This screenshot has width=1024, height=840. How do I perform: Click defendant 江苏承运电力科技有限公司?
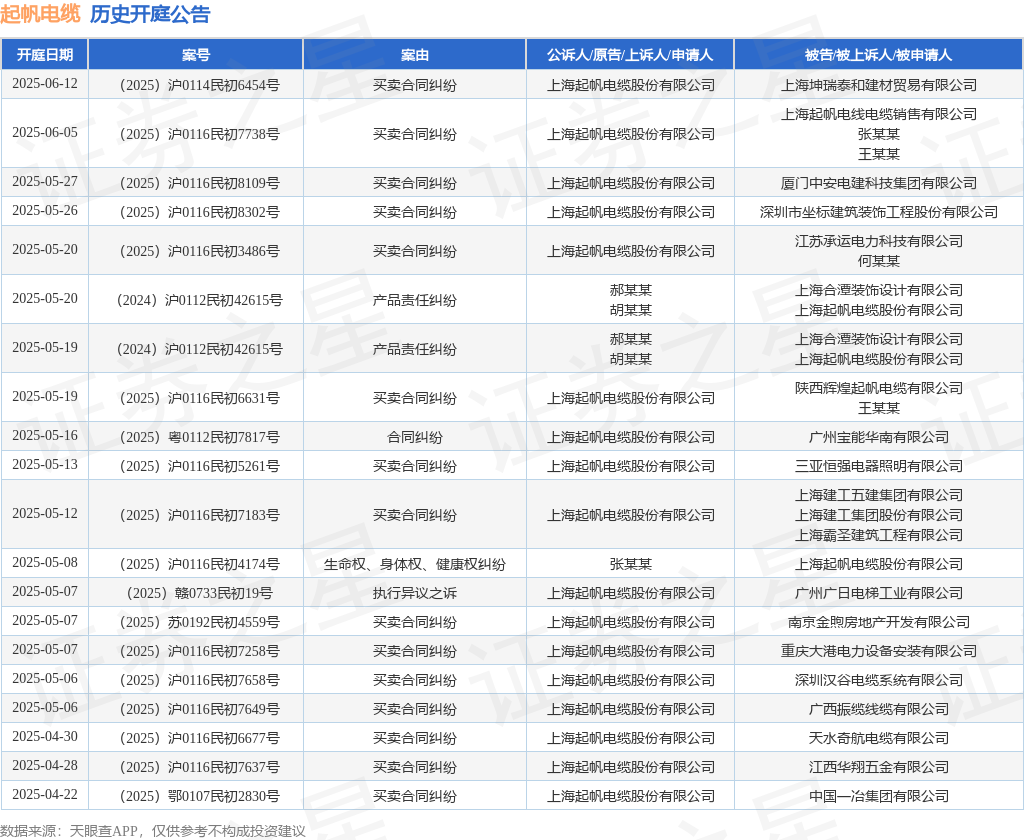878,241
